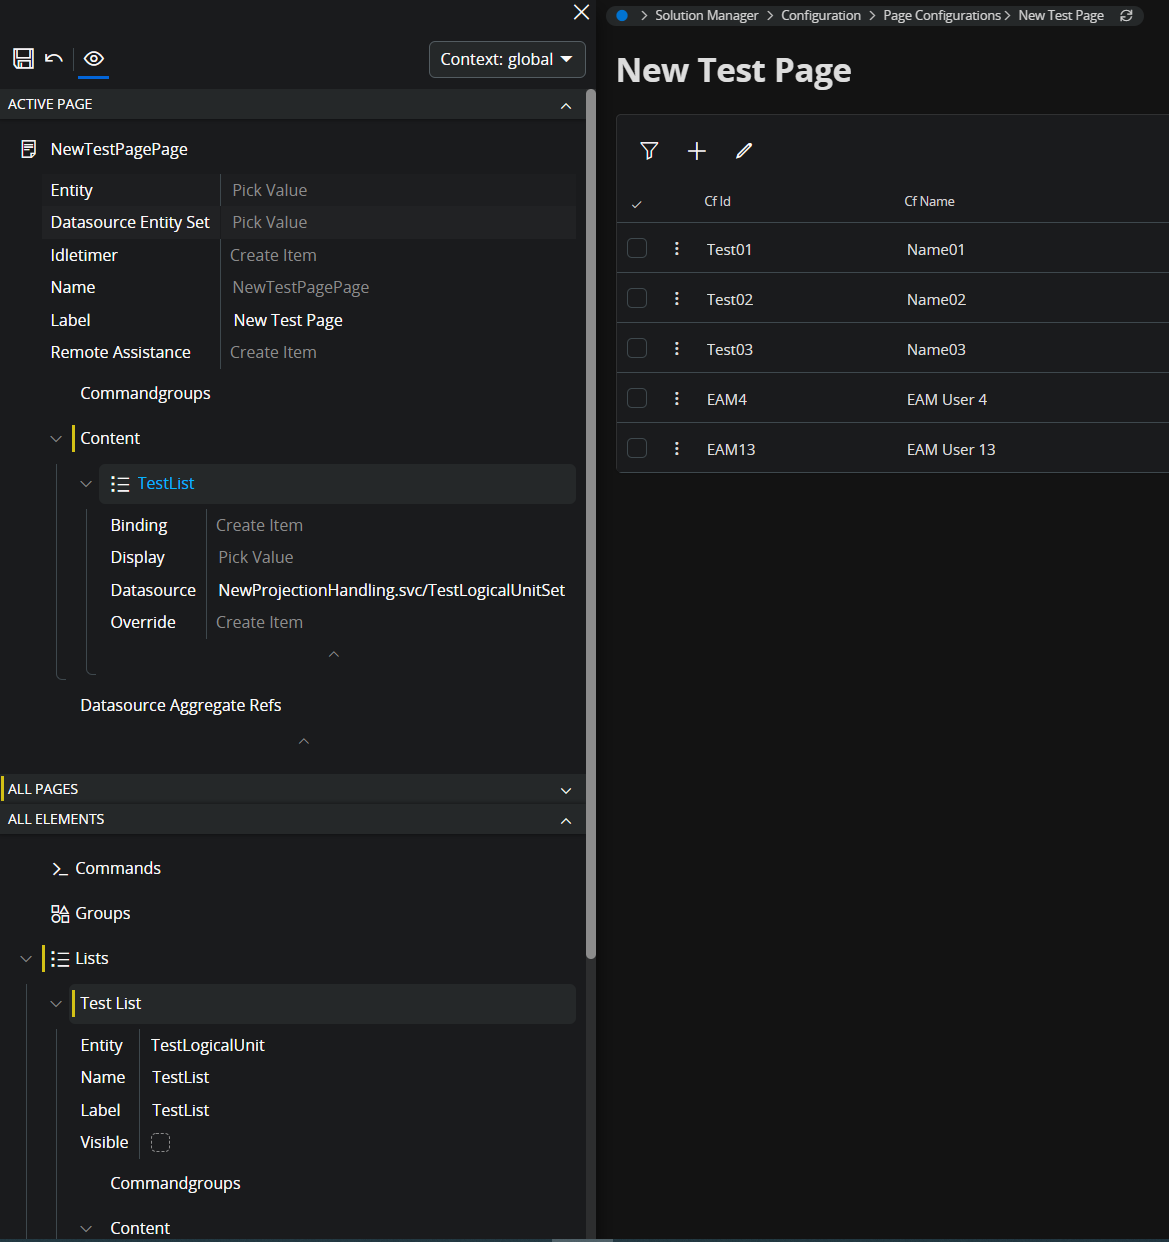Expand the ALL PAGES section
The height and width of the screenshot is (1242, 1169).
point(566,790)
